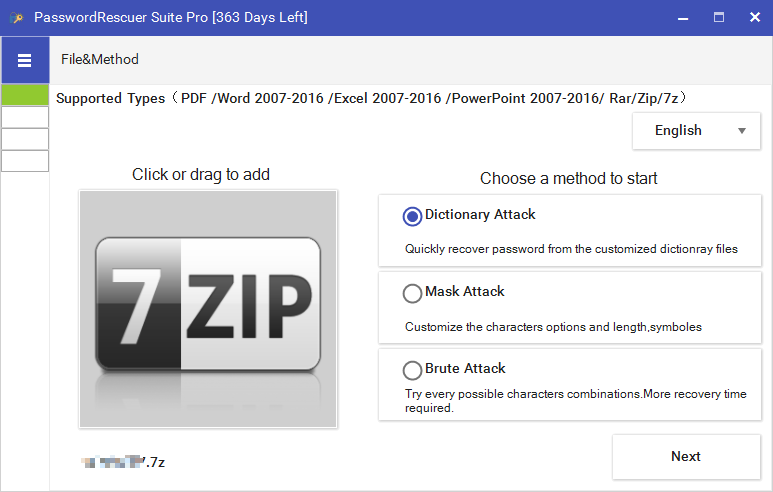The height and width of the screenshot is (492, 773).
Task: Click the PasswordRescuer key icon in title bar
Action: 16,18
